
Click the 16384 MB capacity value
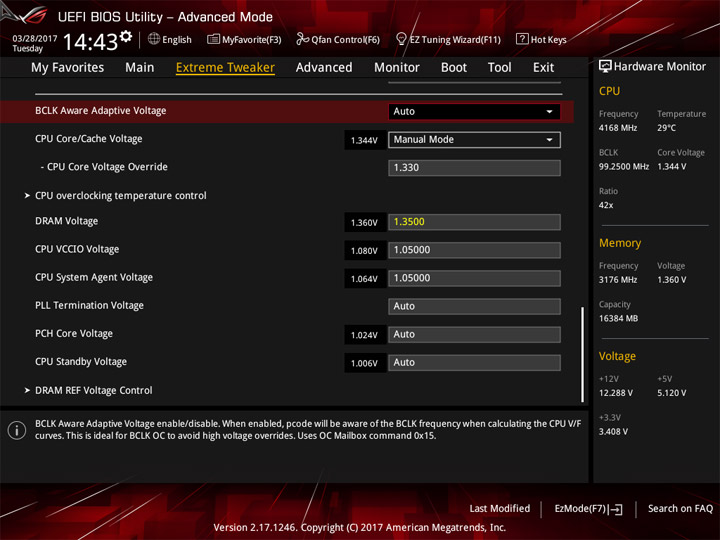[x=619, y=318]
